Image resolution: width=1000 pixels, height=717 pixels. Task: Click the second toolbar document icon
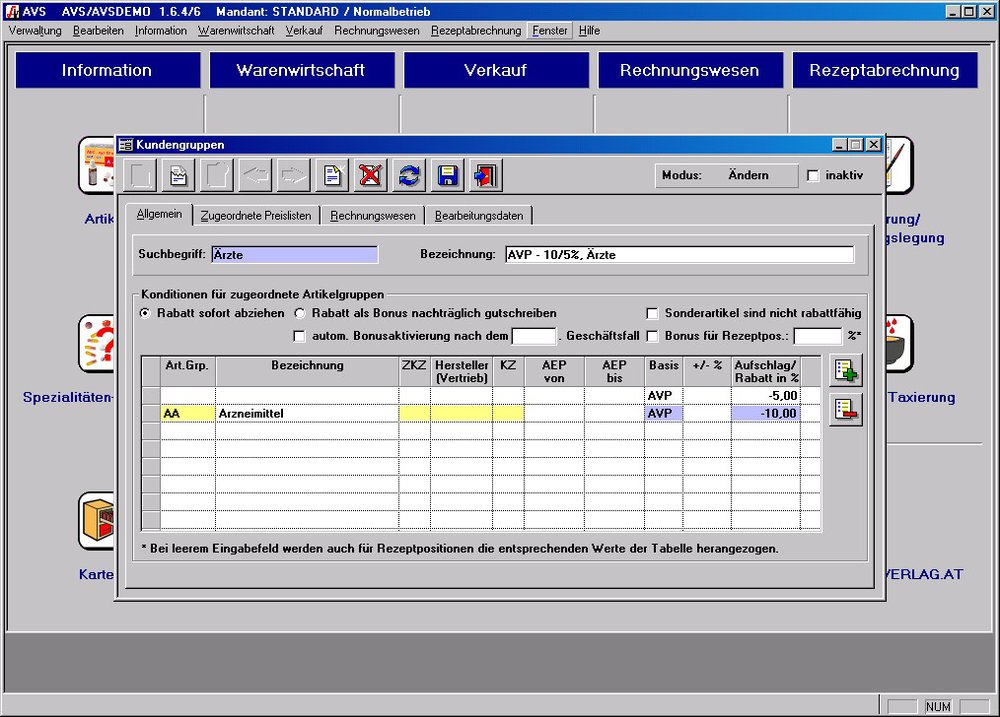pos(178,175)
